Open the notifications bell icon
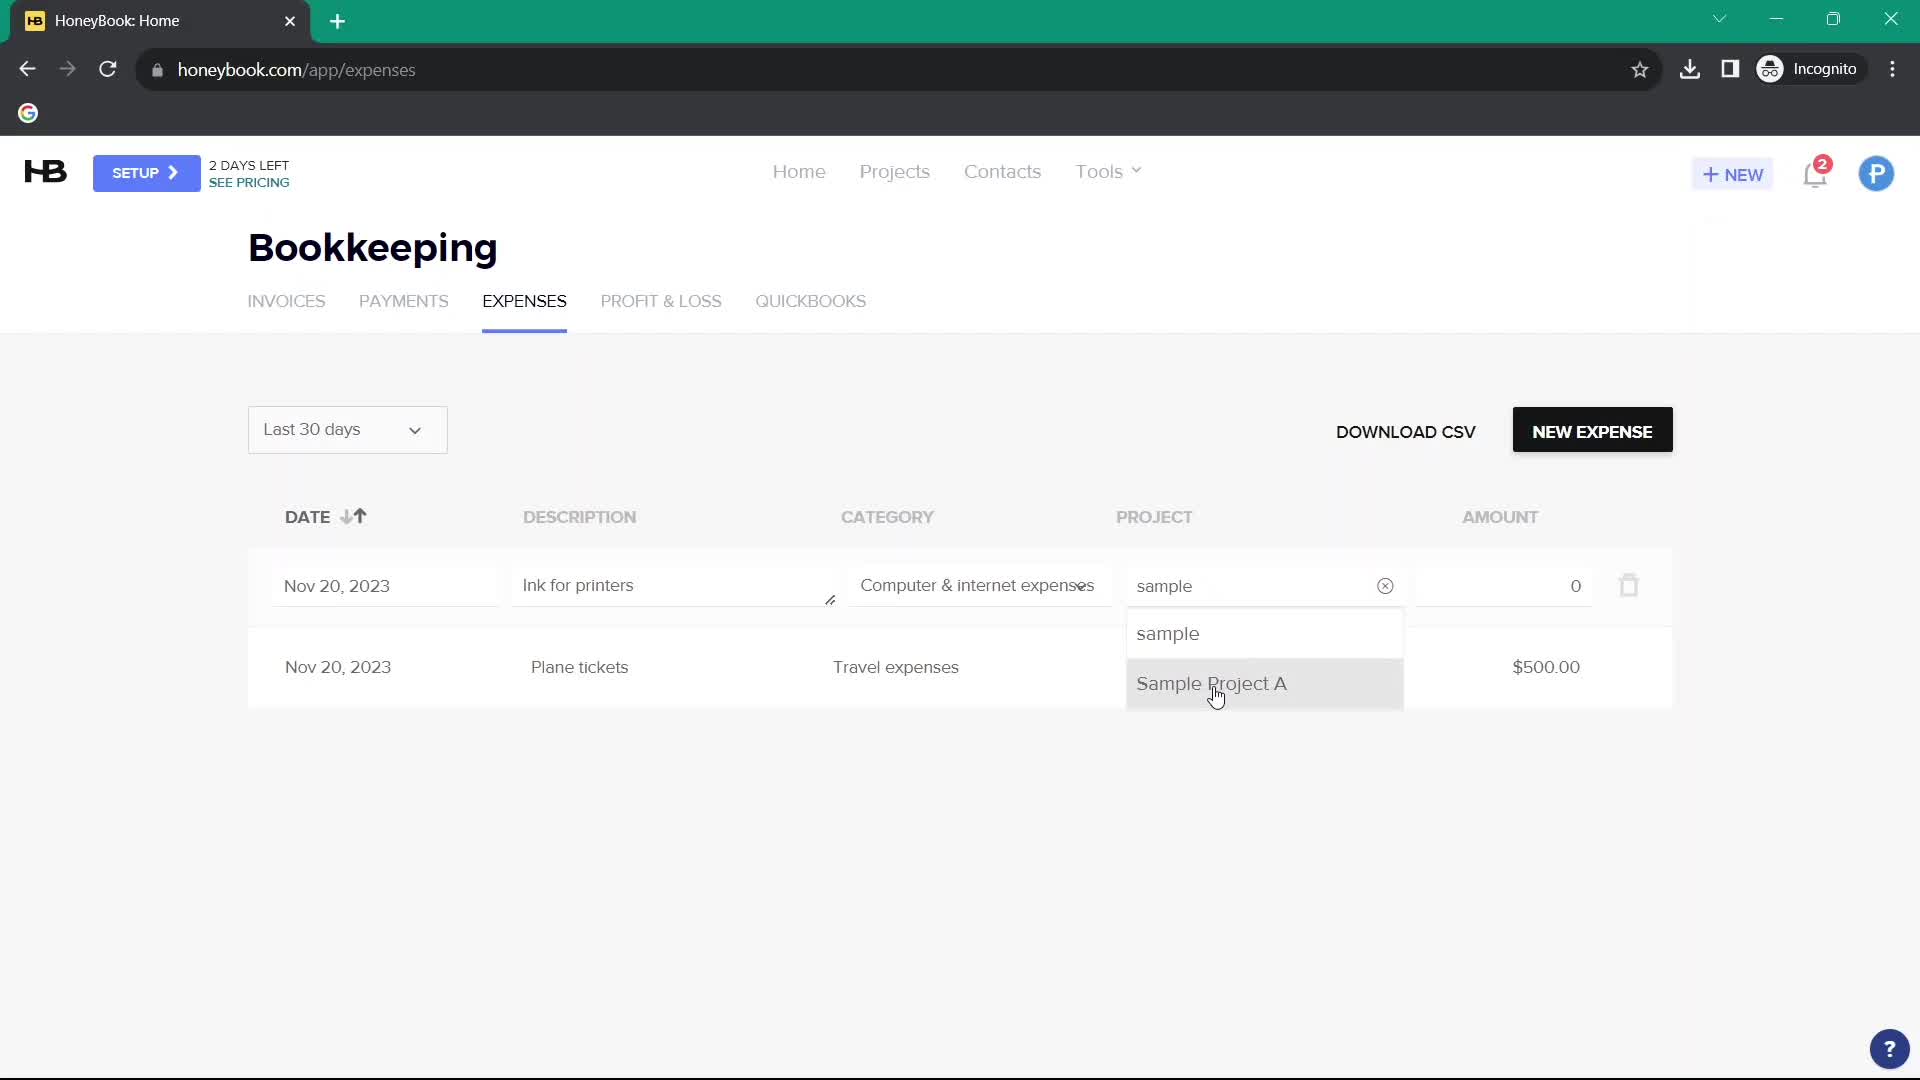 pos(1815,174)
